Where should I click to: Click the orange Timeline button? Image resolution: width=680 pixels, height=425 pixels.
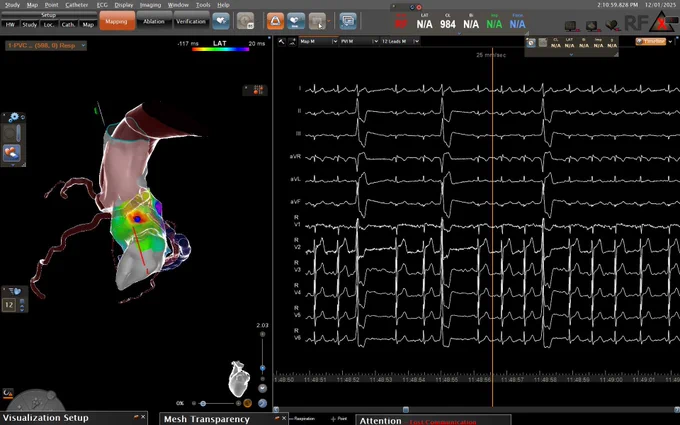[651, 42]
